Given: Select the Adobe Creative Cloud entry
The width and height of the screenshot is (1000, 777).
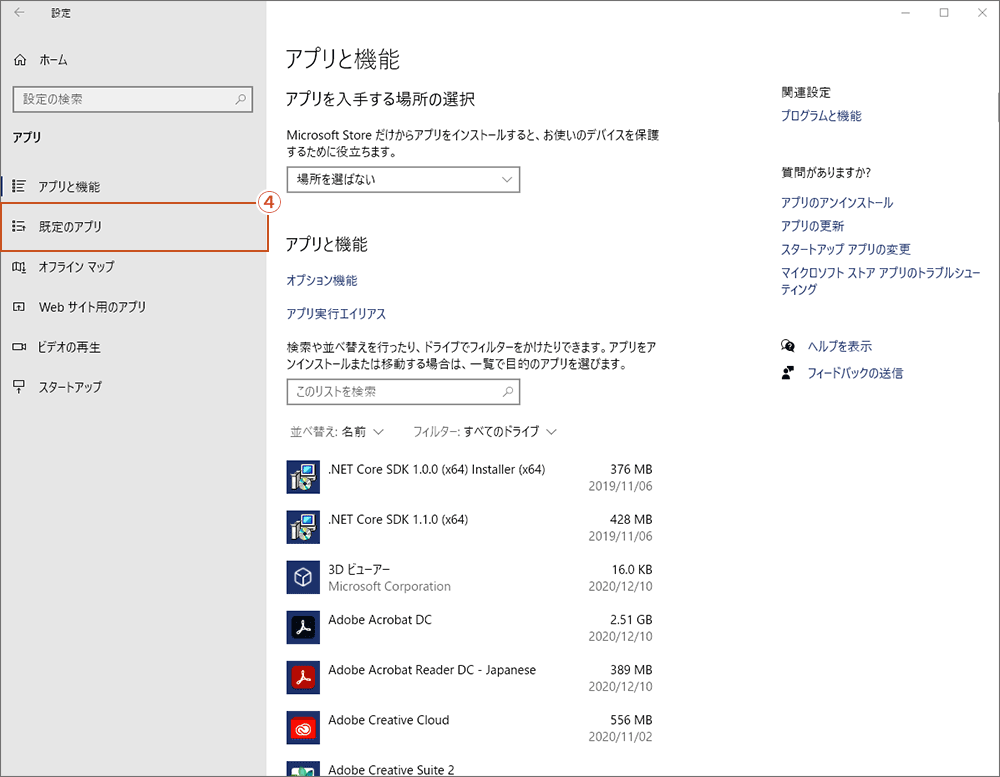Looking at the screenshot, I should tap(470, 728).
